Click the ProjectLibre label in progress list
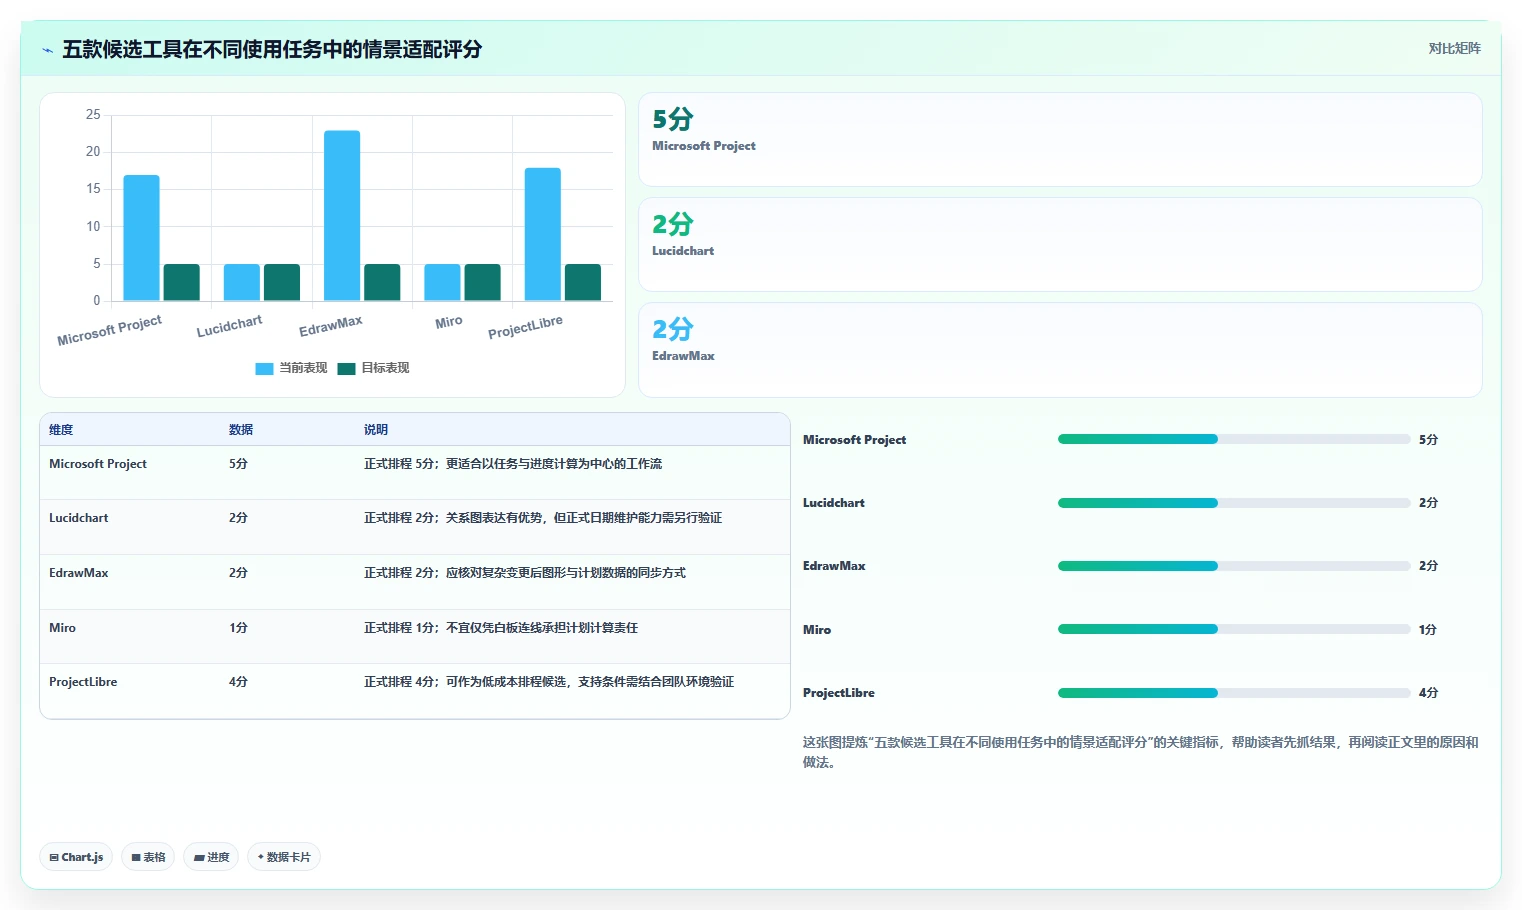Viewport: 1522px width, 910px height. tap(839, 693)
